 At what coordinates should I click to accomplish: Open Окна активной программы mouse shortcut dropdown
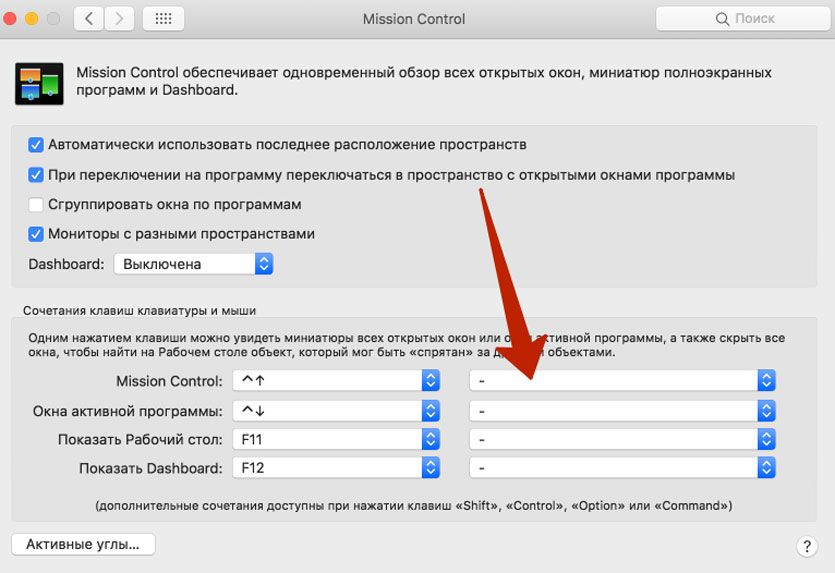click(x=622, y=411)
